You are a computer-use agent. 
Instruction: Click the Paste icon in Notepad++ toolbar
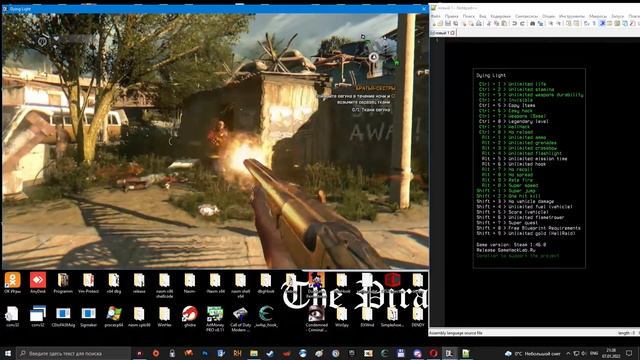pyautogui.click(x=504, y=24)
